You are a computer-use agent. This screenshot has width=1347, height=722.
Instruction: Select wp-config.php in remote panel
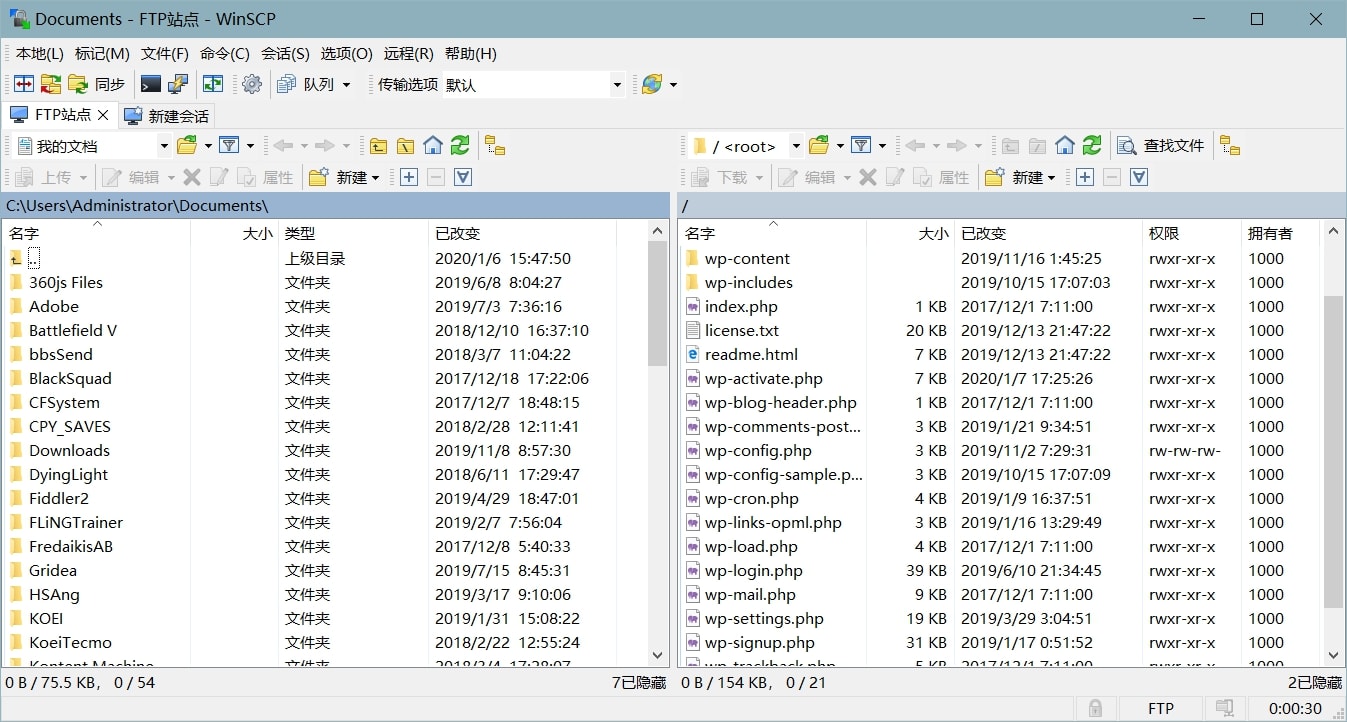point(757,451)
